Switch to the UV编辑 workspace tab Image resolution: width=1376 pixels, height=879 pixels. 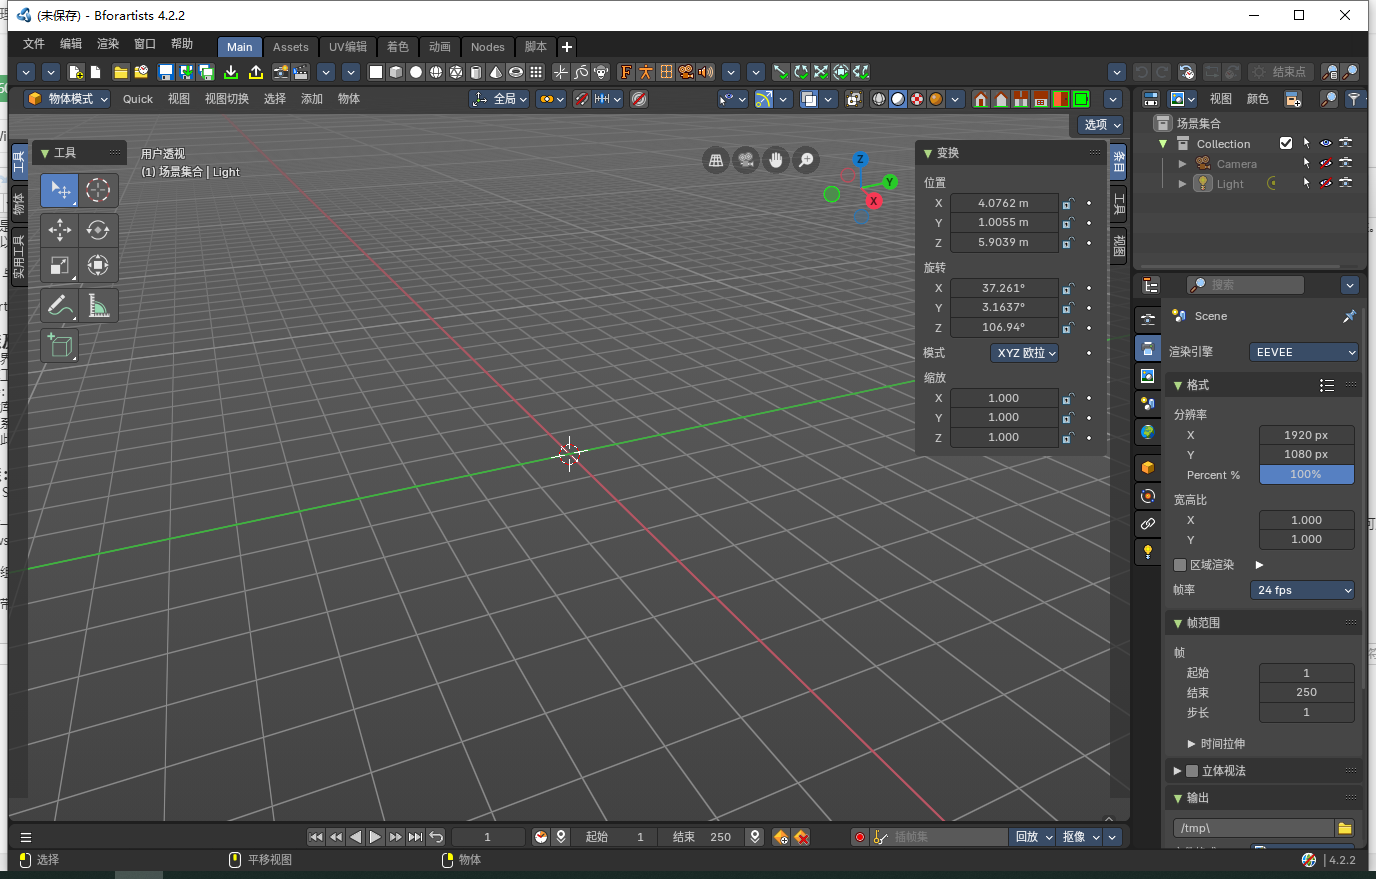(x=348, y=47)
